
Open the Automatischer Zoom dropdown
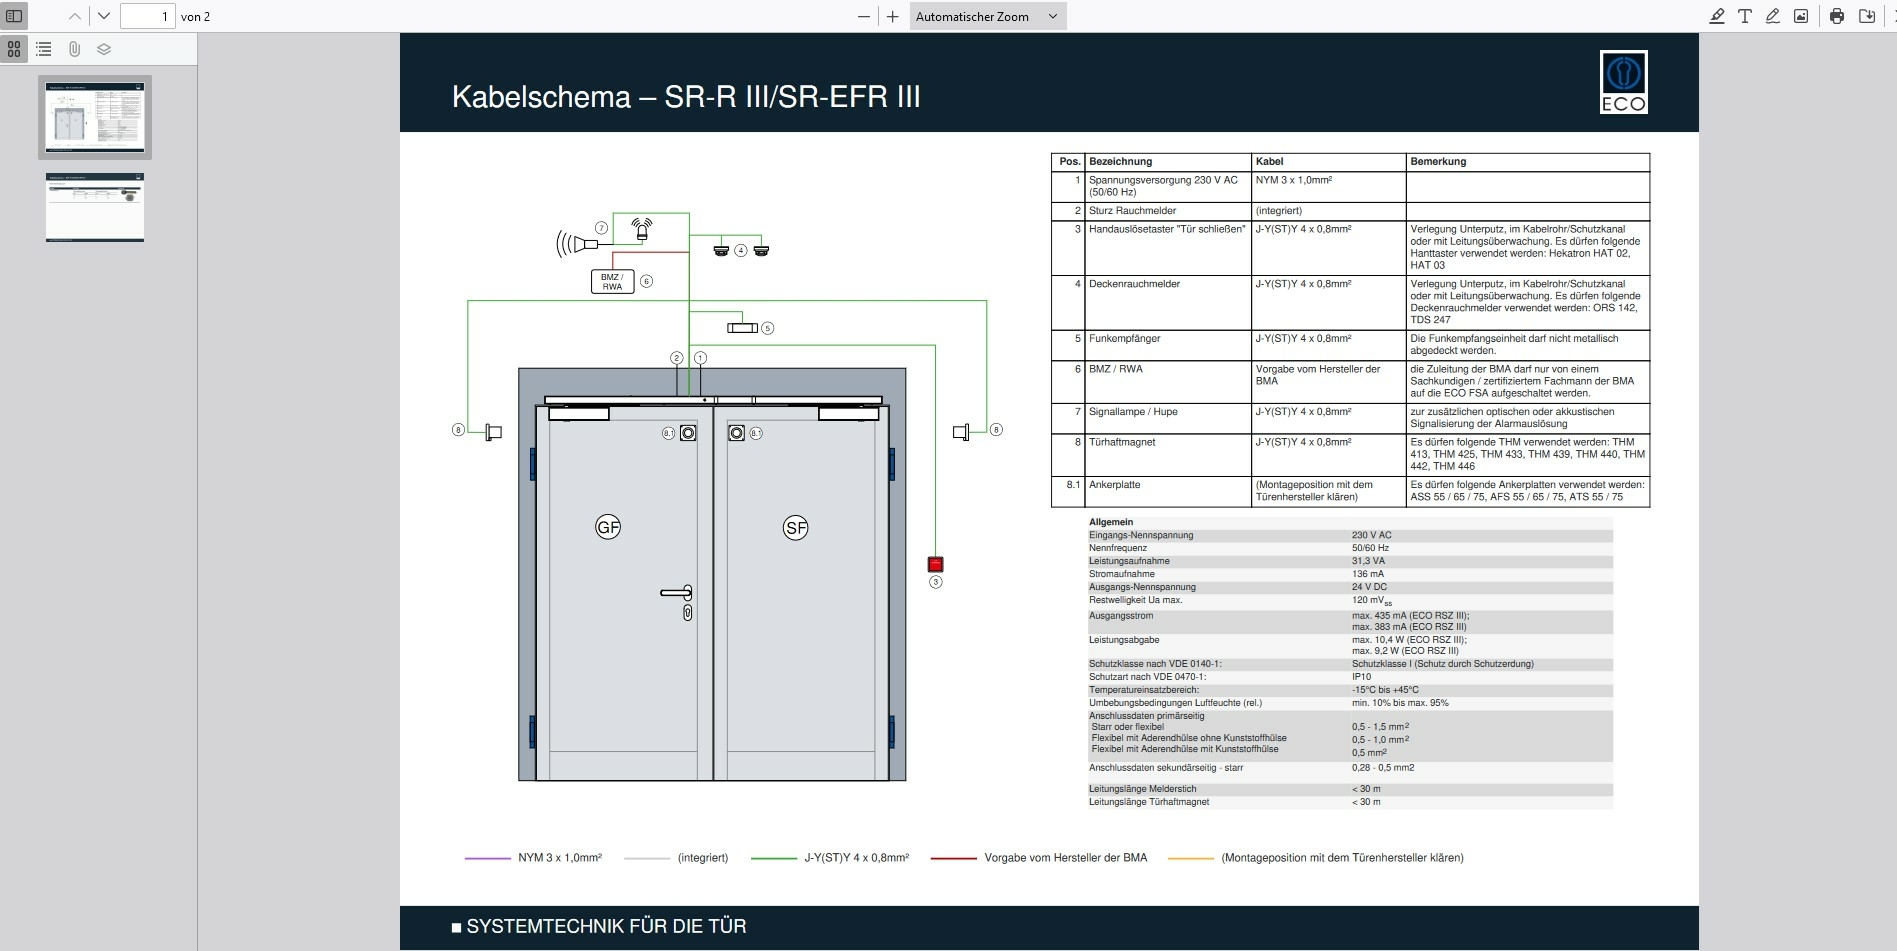[x=987, y=16]
